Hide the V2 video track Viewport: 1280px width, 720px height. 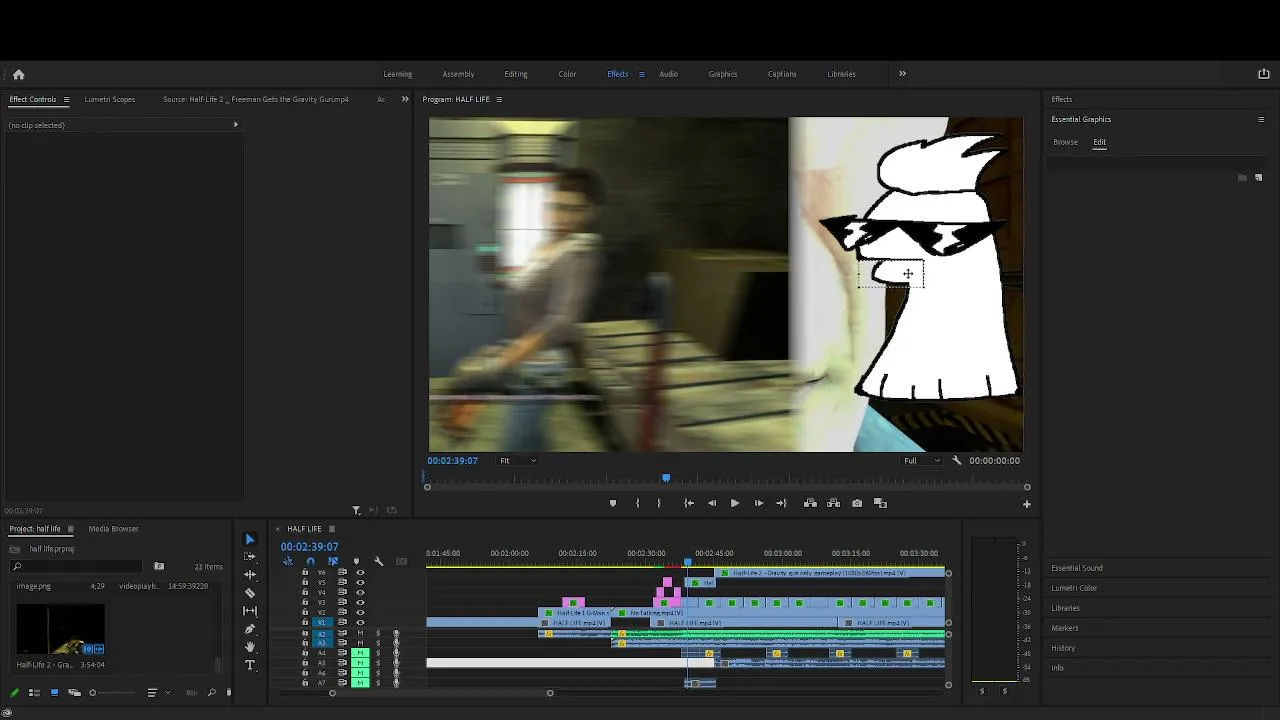(x=360, y=612)
